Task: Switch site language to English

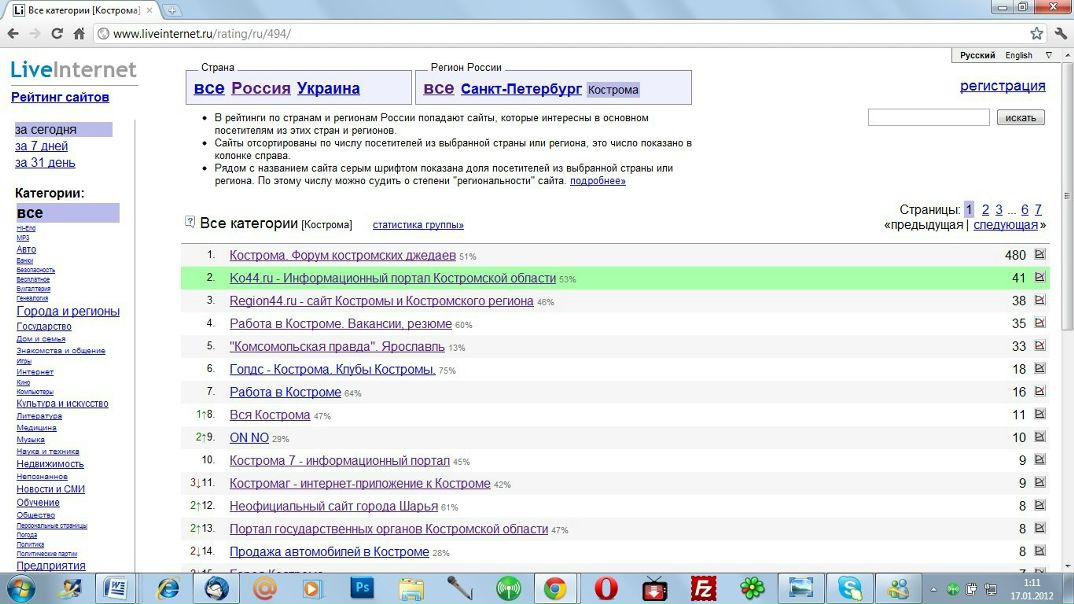Action: [1019, 55]
